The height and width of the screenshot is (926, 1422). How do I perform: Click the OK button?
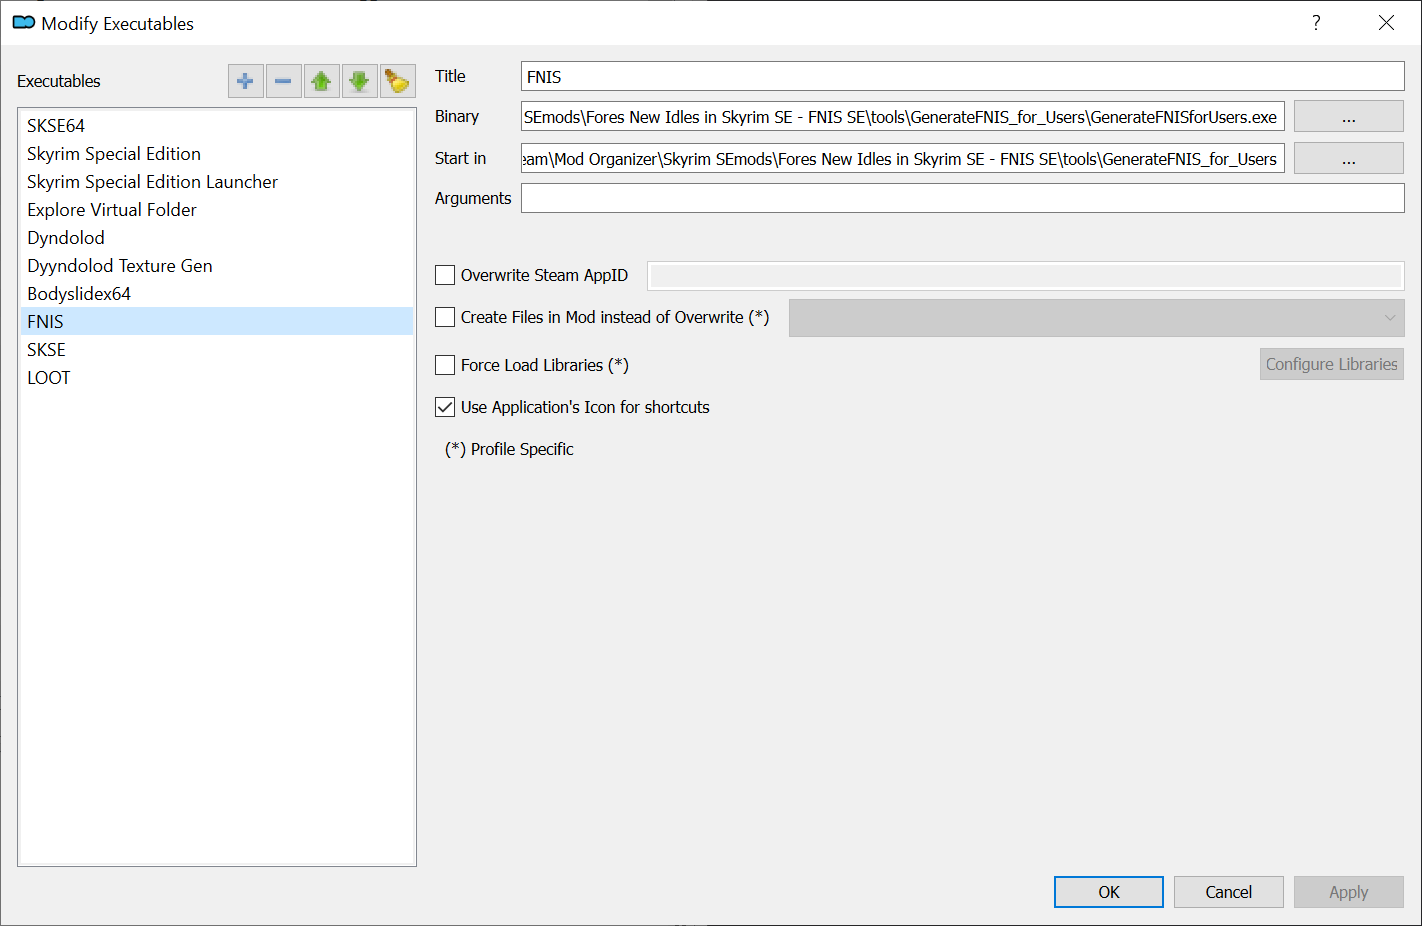click(x=1109, y=892)
